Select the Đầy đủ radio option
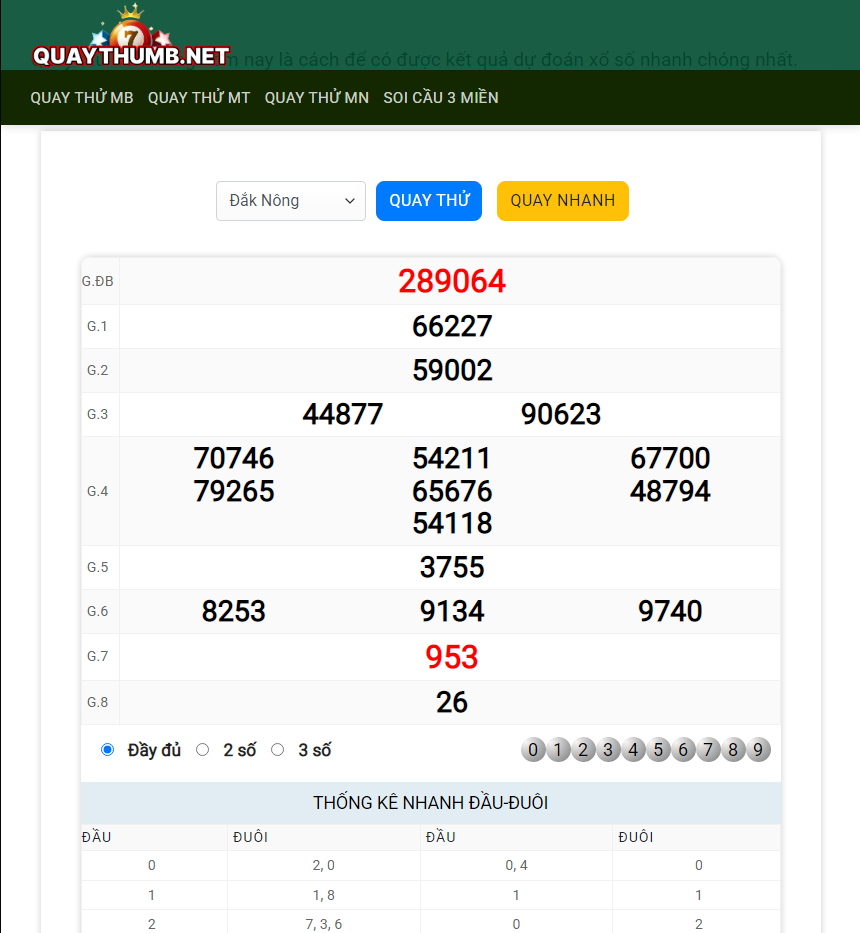Viewport: 860px width, 933px height. 108,750
